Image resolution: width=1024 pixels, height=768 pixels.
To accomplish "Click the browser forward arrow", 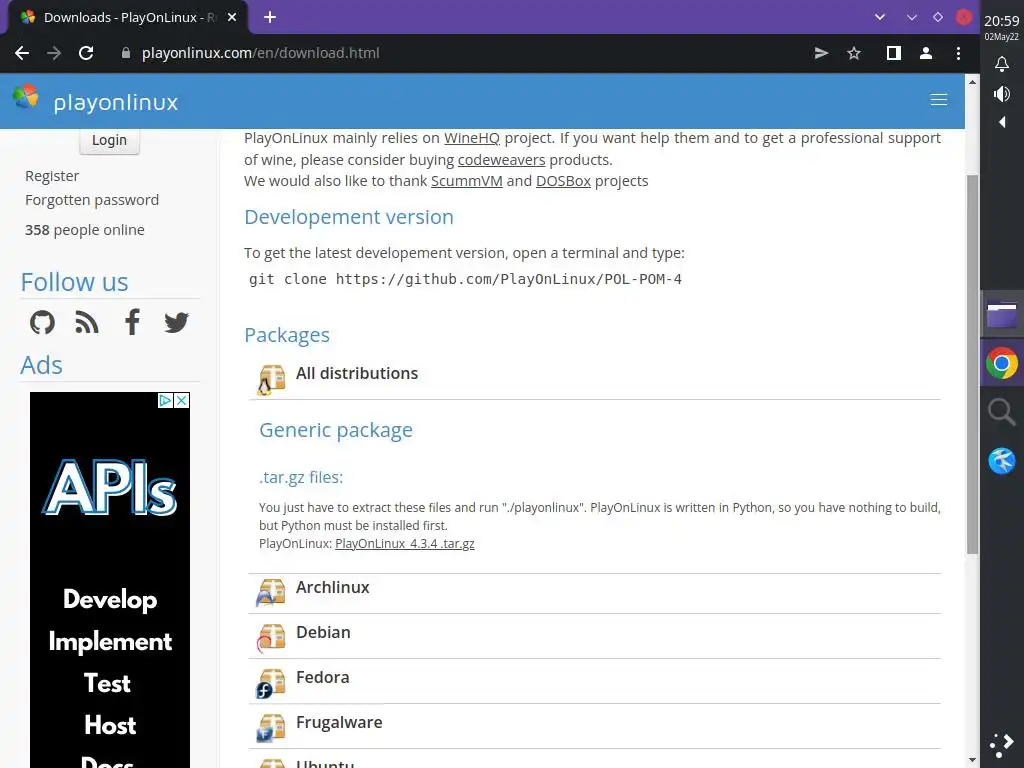I will click(54, 53).
